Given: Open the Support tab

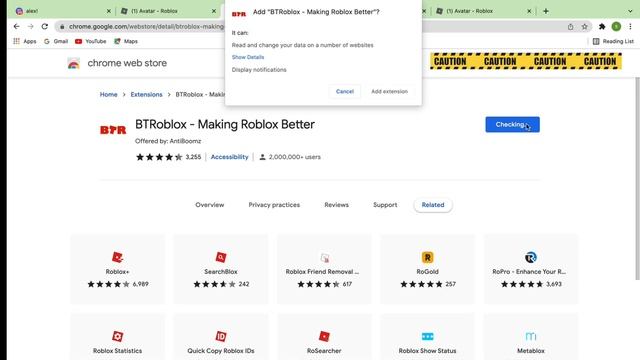Looking at the screenshot, I should coord(385,205).
